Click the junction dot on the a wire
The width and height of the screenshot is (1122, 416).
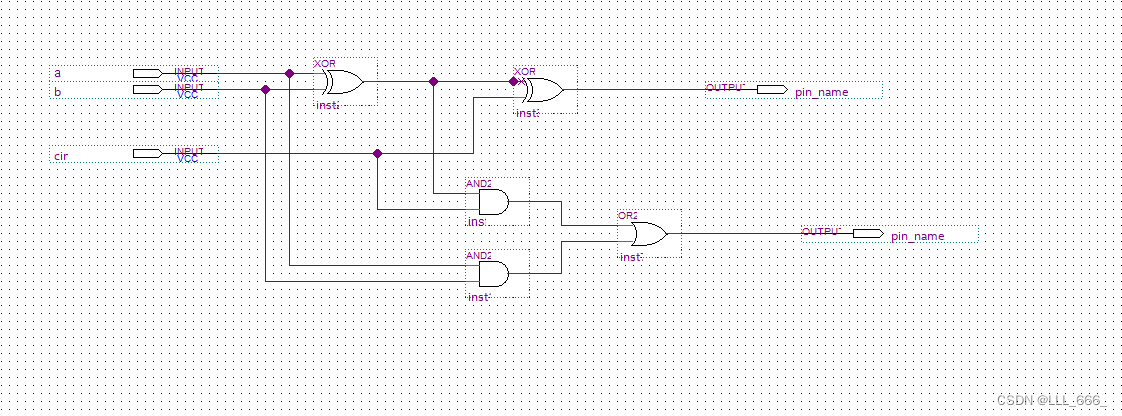click(290, 73)
